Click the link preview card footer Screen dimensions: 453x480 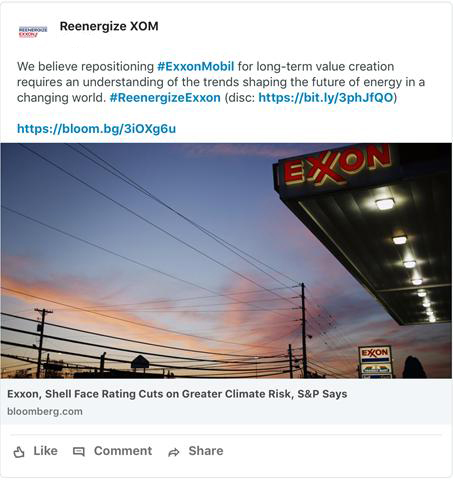226,401
